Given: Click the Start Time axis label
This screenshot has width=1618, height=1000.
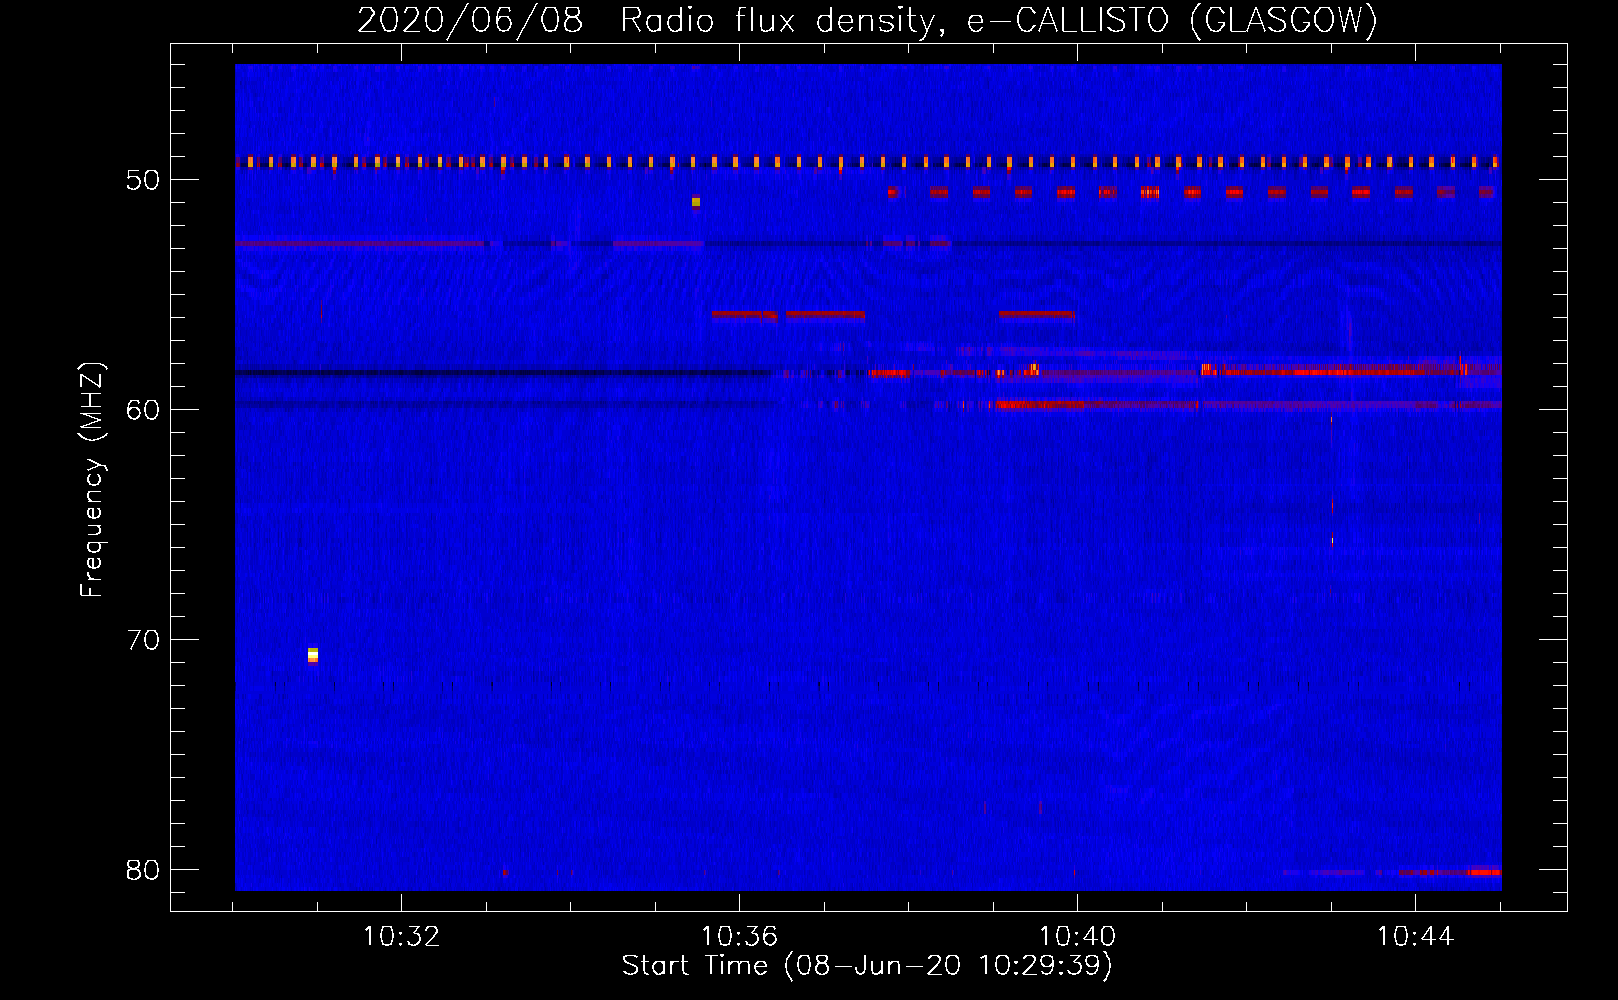Looking at the screenshot, I should coord(867,966).
